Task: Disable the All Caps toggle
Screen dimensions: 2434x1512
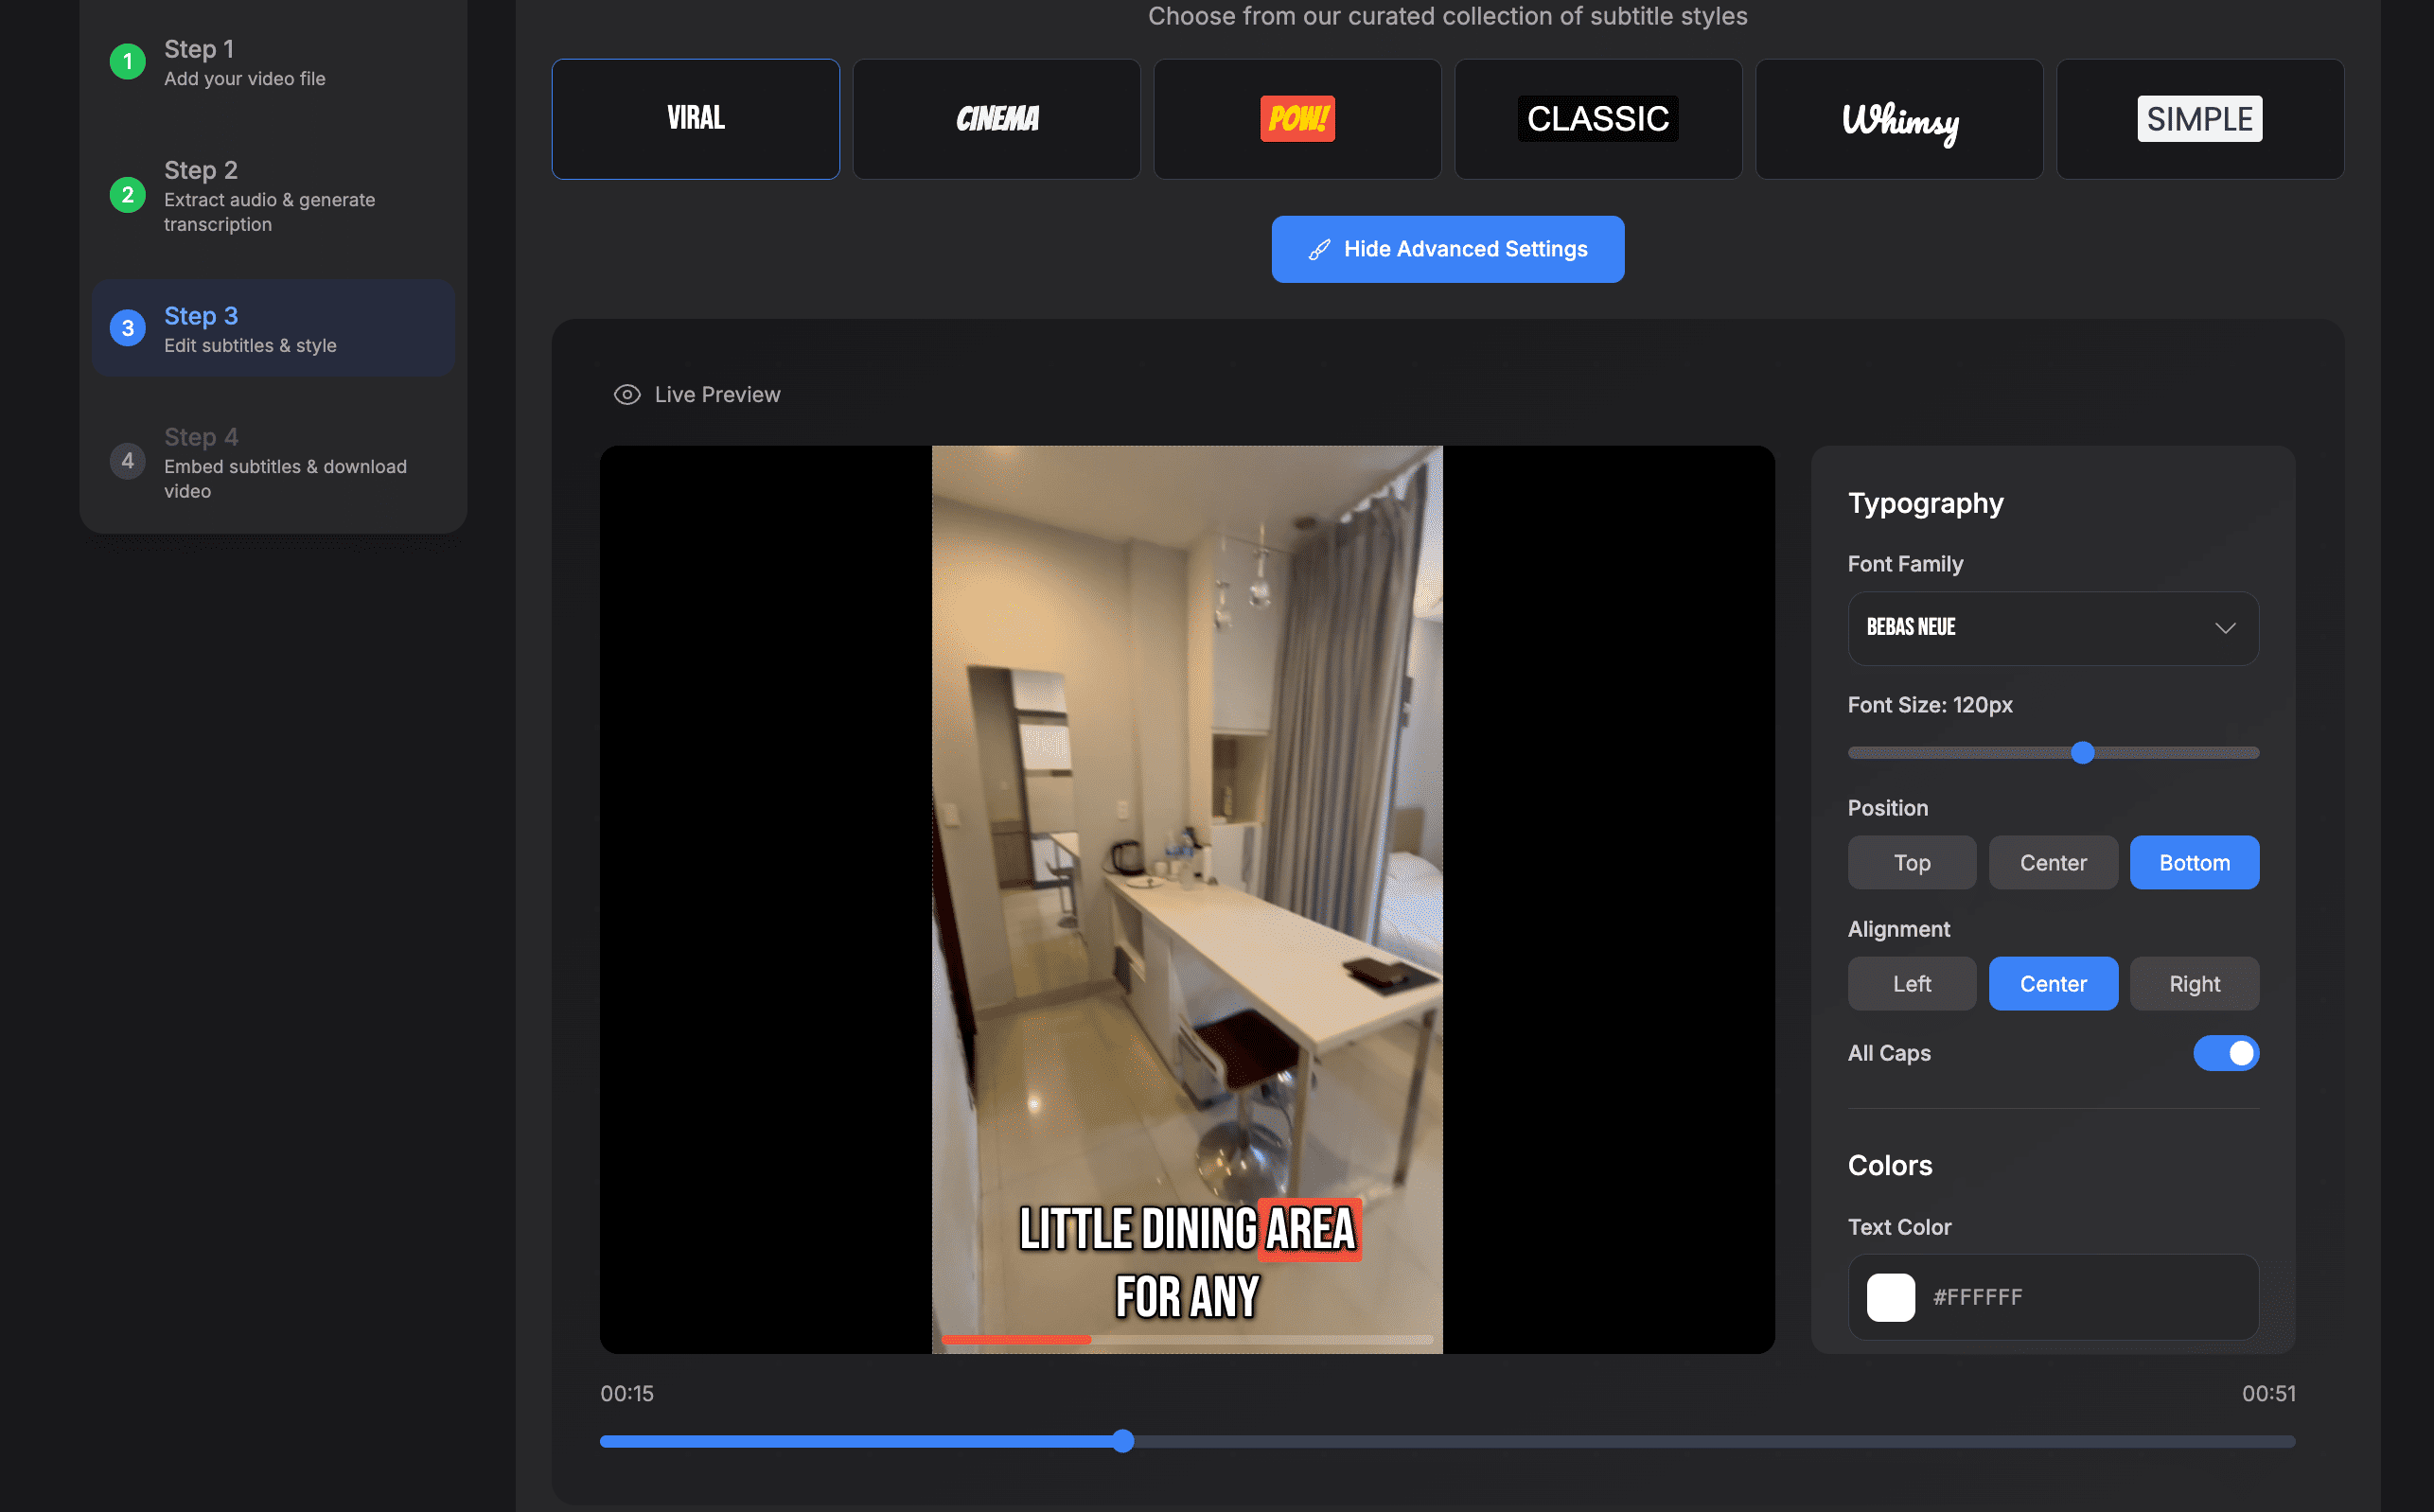Action: [x=2226, y=1053]
